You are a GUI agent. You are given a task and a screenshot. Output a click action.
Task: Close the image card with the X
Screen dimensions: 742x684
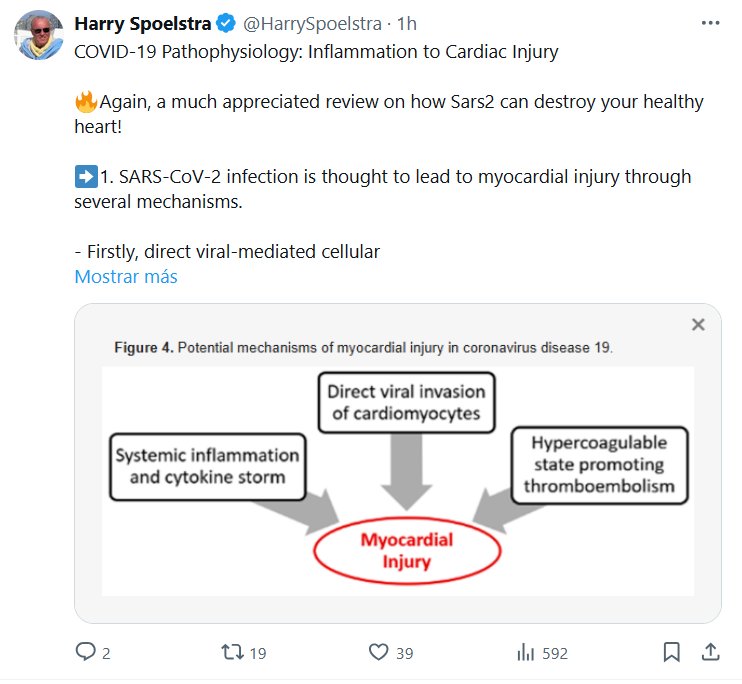(x=698, y=324)
